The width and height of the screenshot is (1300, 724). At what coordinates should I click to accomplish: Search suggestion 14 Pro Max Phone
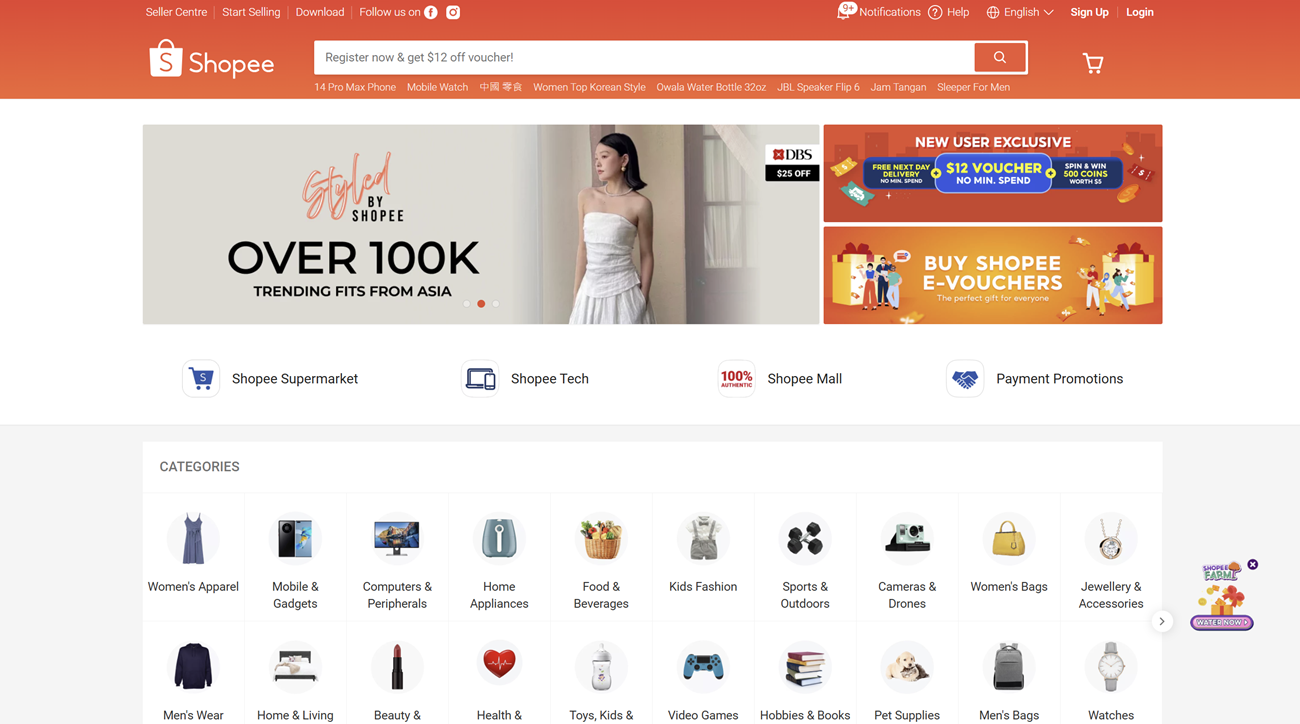(355, 87)
